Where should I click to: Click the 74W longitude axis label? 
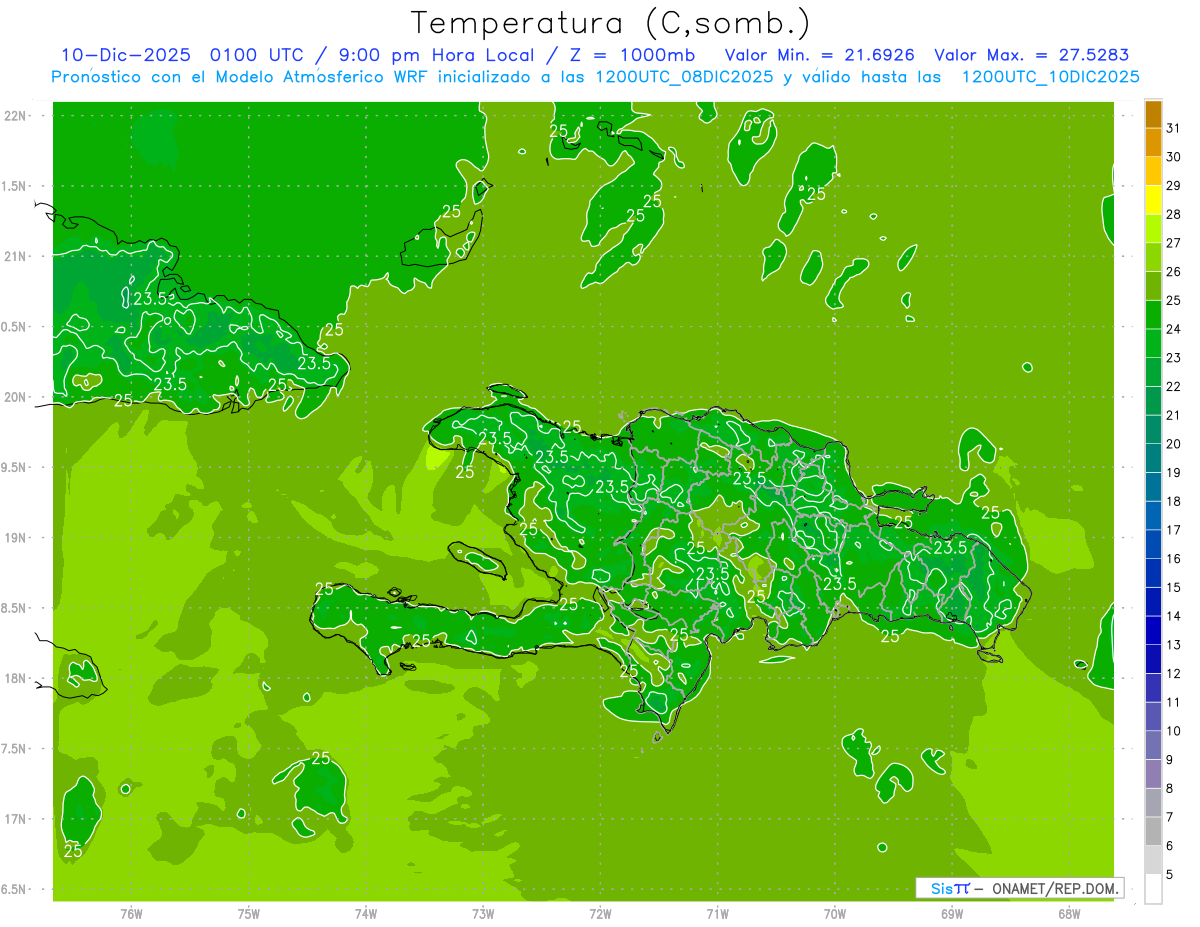tap(366, 914)
